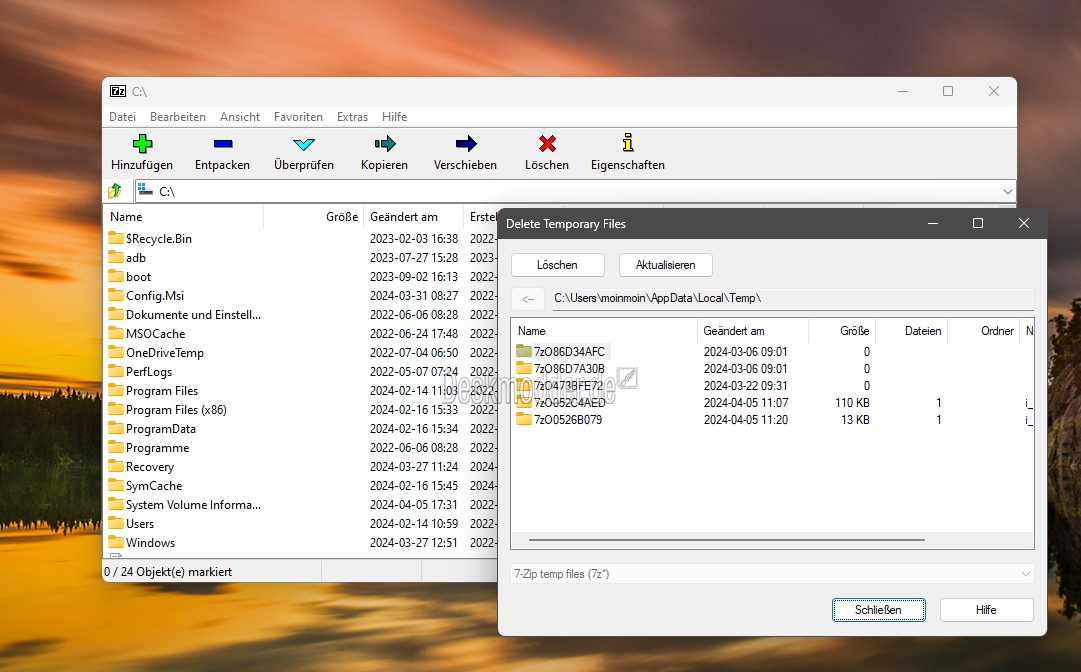Image resolution: width=1081 pixels, height=672 pixels.
Task: Click the back arrow button in dialog
Action: coord(529,298)
